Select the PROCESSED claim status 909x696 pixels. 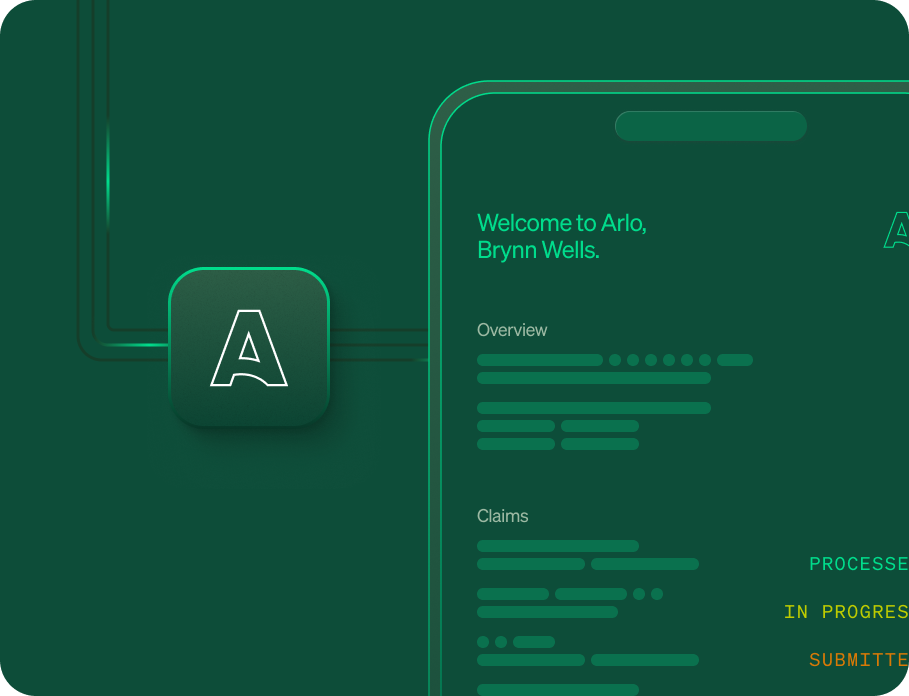[858, 564]
